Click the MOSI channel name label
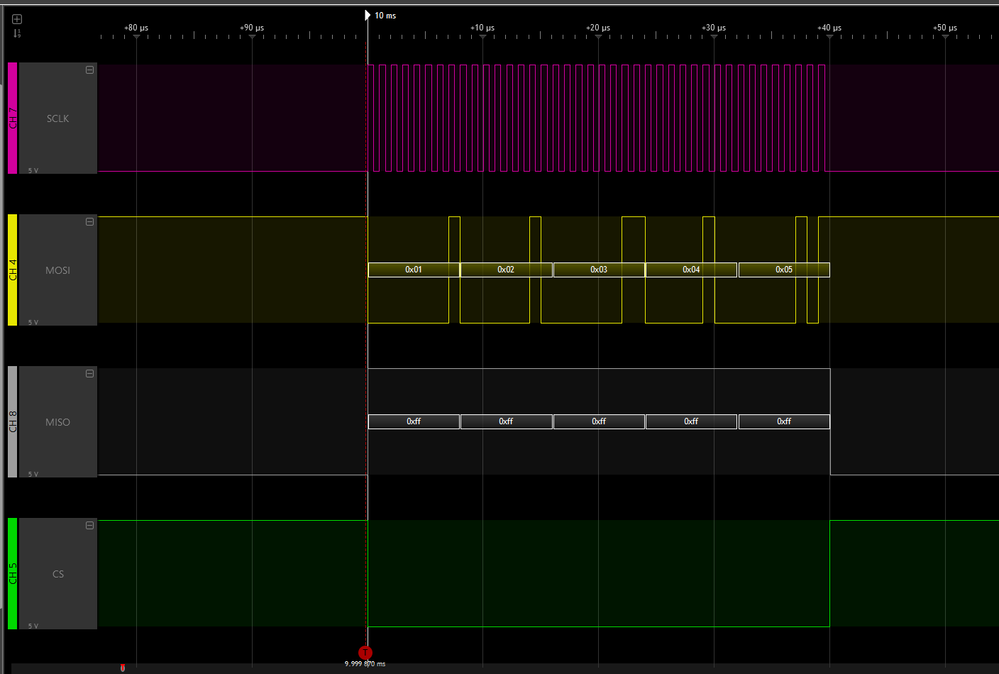The width and height of the screenshot is (999, 674). (x=56, y=270)
